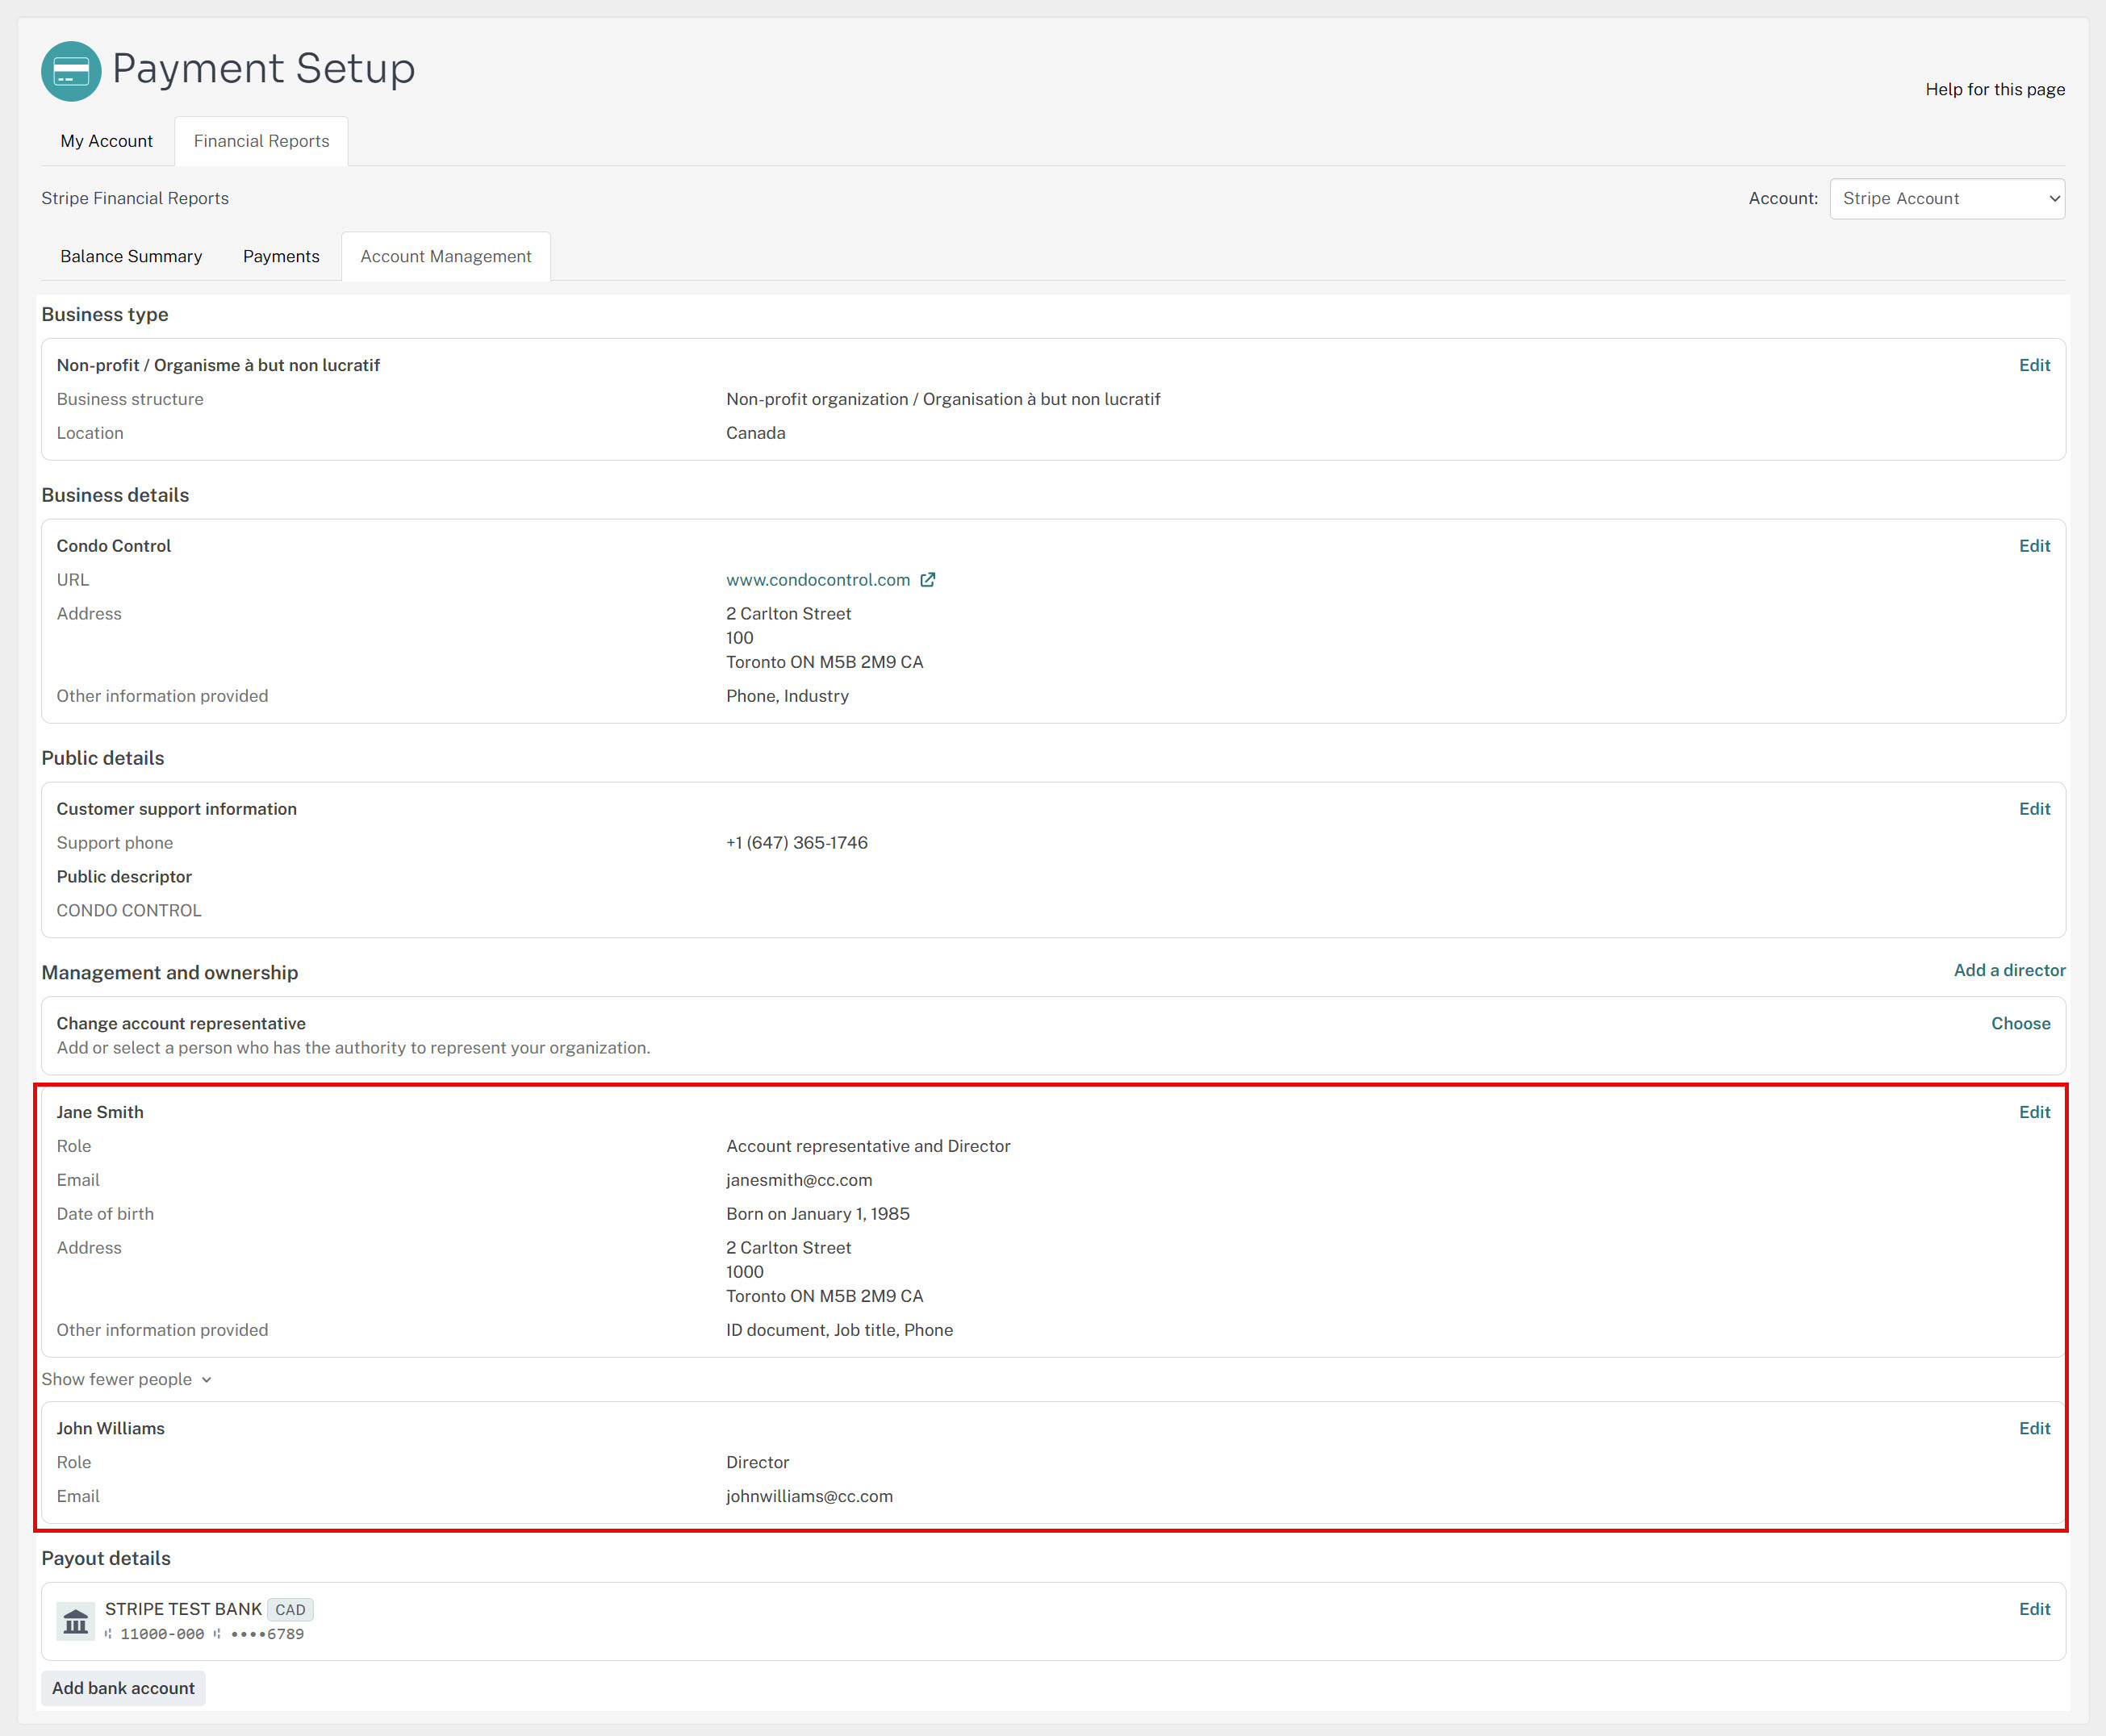Click the Non-profit organization business structure value
Image resolution: width=2106 pixels, height=1736 pixels.
pyautogui.click(x=943, y=399)
